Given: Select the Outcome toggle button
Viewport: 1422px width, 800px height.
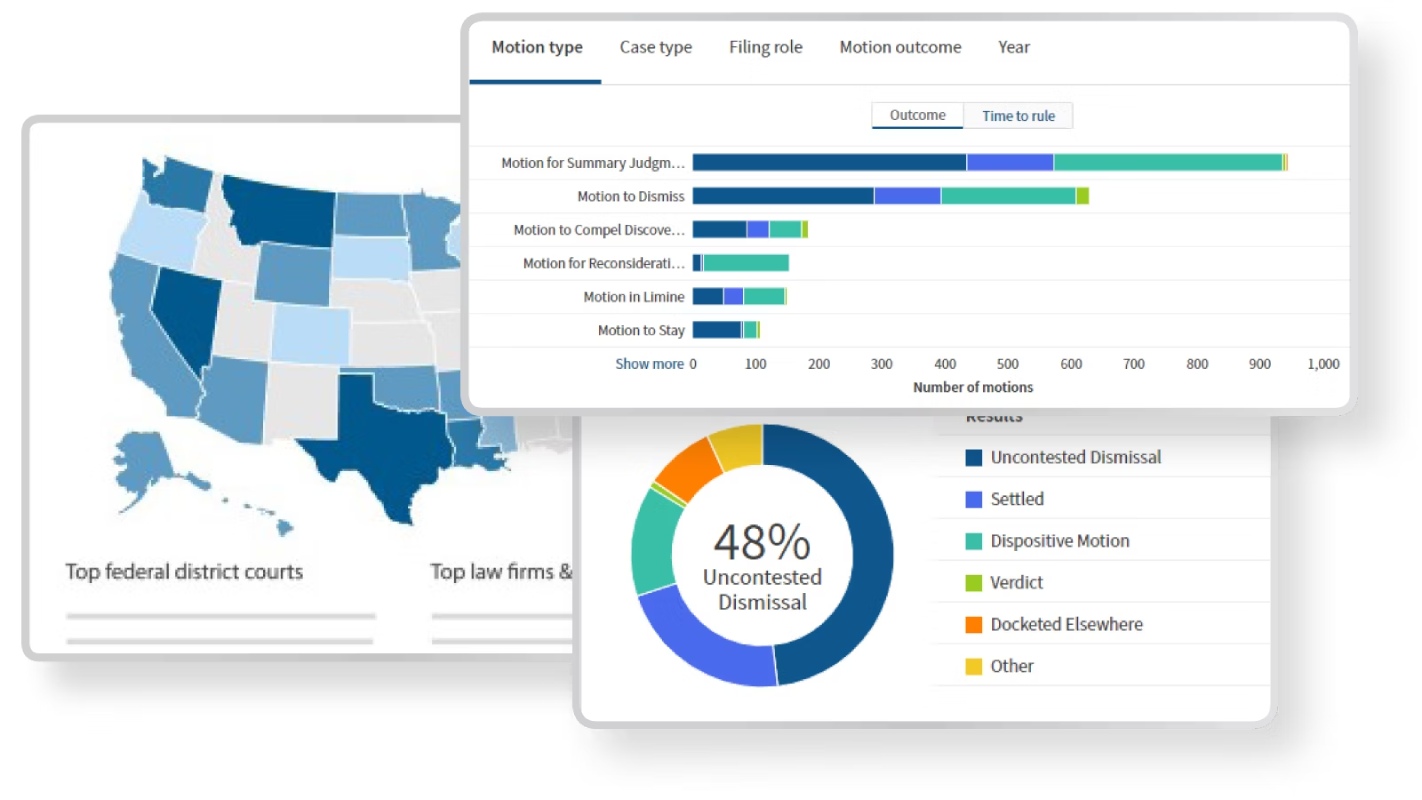Looking at the screenshot, I should click(917, 115).
